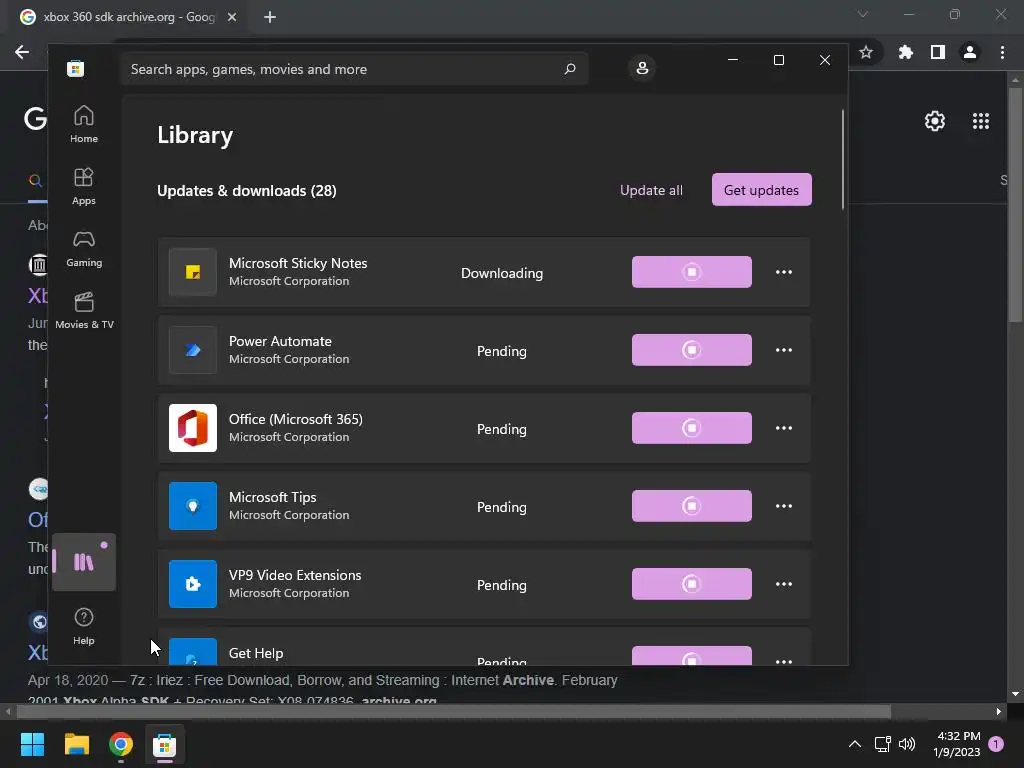Open notification center badge
This screenshot has width=1024, height=768.
(x=996, y=744)
